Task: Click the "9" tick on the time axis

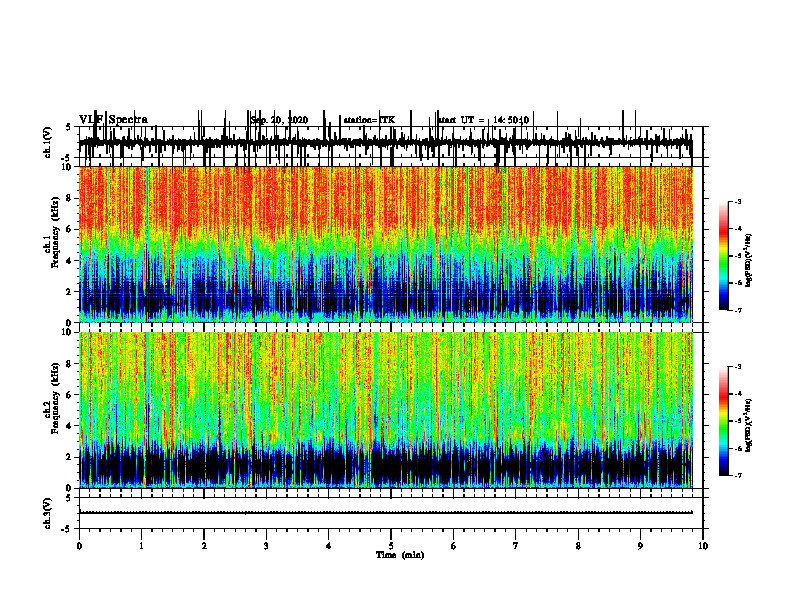Action: [x=640, y=546]
